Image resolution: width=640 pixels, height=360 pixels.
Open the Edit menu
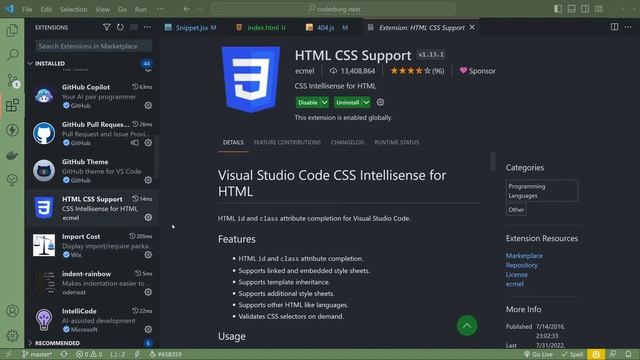coord(46,9)
